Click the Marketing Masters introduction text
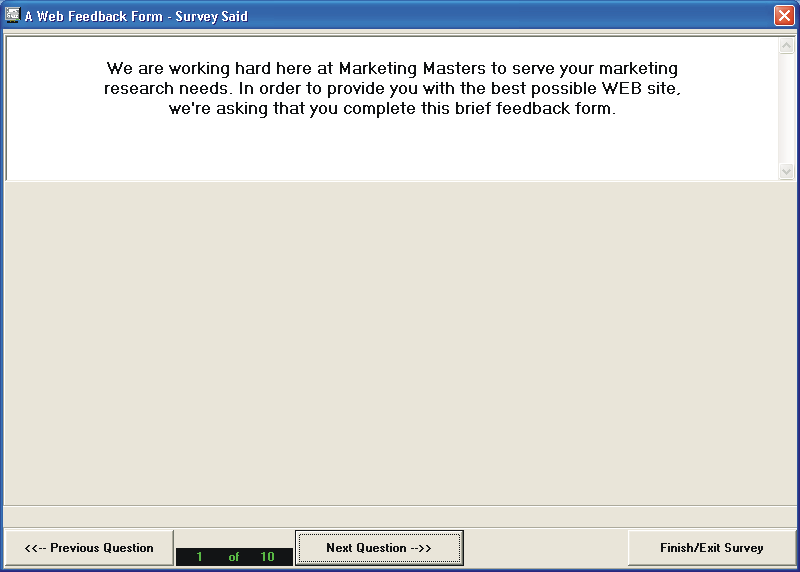Image resolution: width=800 pixels, height=572 pixels. 392,88
